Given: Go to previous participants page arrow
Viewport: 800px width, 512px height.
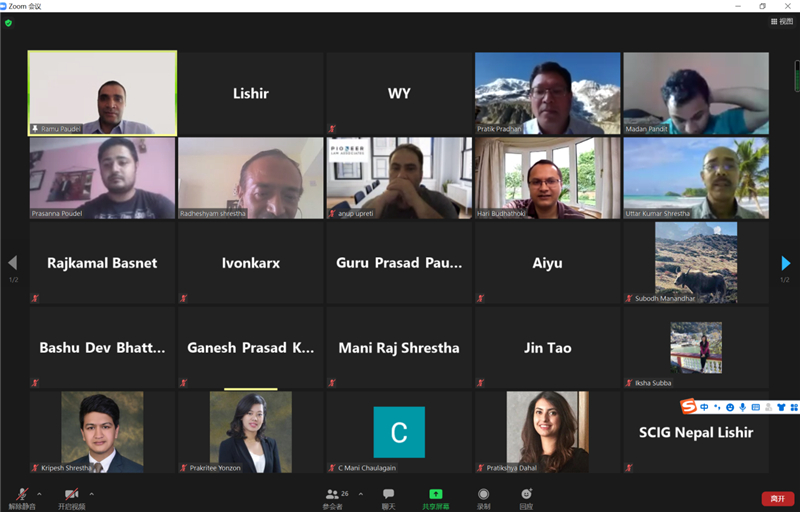Looking at the screenshot, I should click(13, 263).
